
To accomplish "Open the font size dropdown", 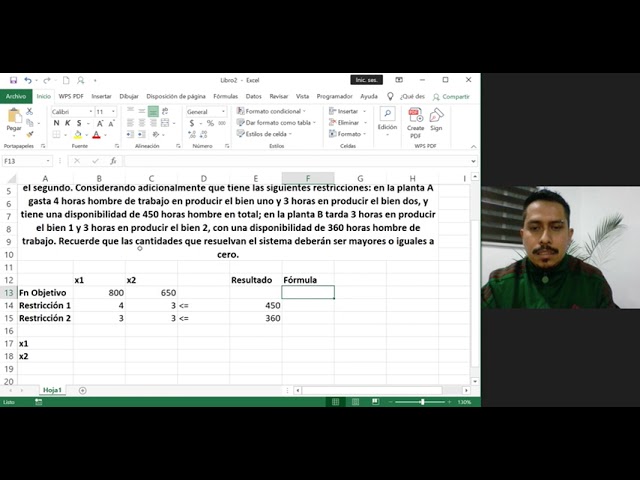I will [x=113, y=111].
